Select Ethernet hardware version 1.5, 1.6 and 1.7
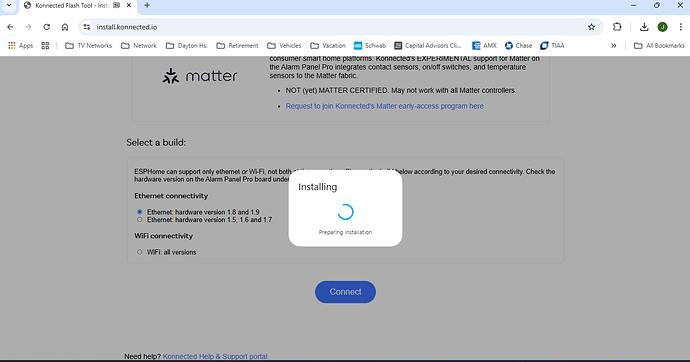690x362 pixels. [139, 219]
